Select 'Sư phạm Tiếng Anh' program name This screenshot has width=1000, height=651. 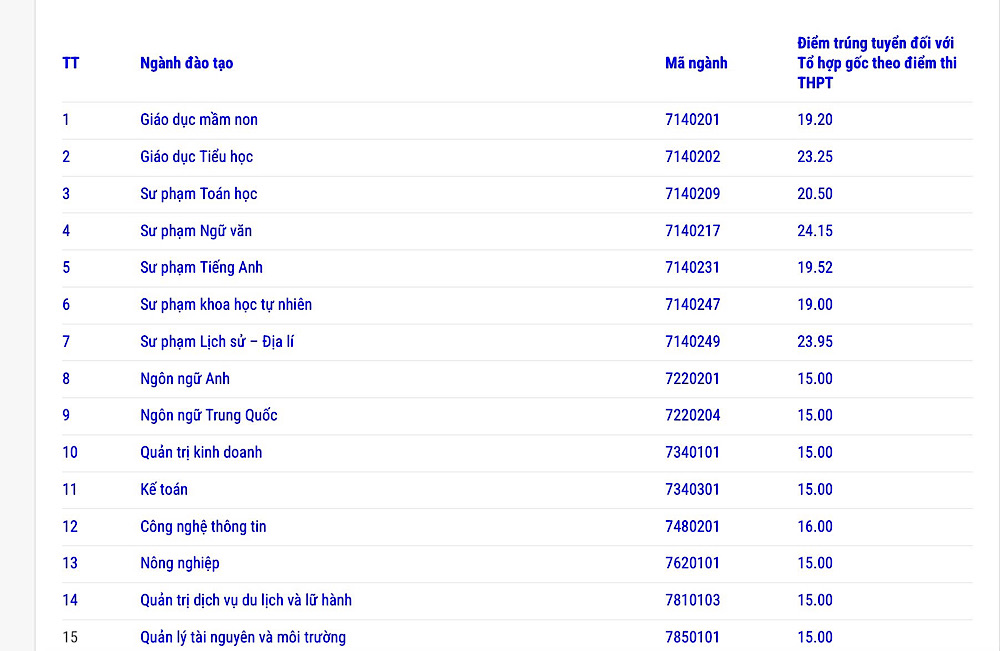[201, 268]
